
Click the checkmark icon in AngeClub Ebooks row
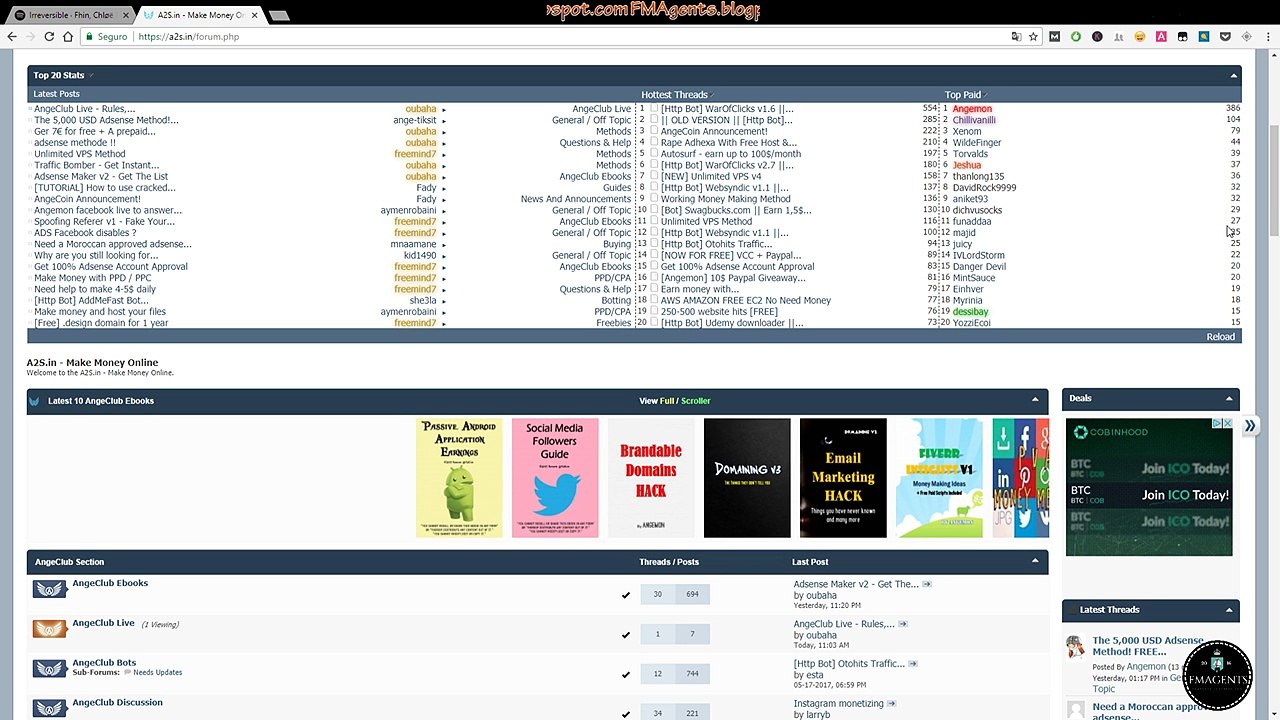pyautogui.click(x=626, y=595)
